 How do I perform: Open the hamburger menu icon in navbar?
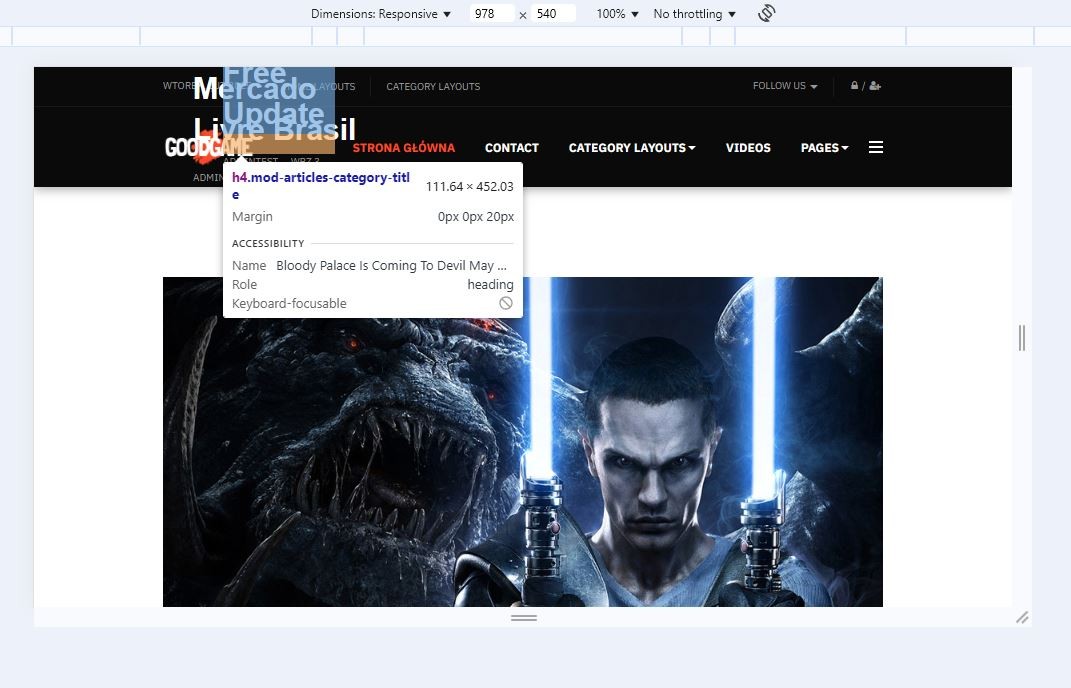(x=876, y=147)
